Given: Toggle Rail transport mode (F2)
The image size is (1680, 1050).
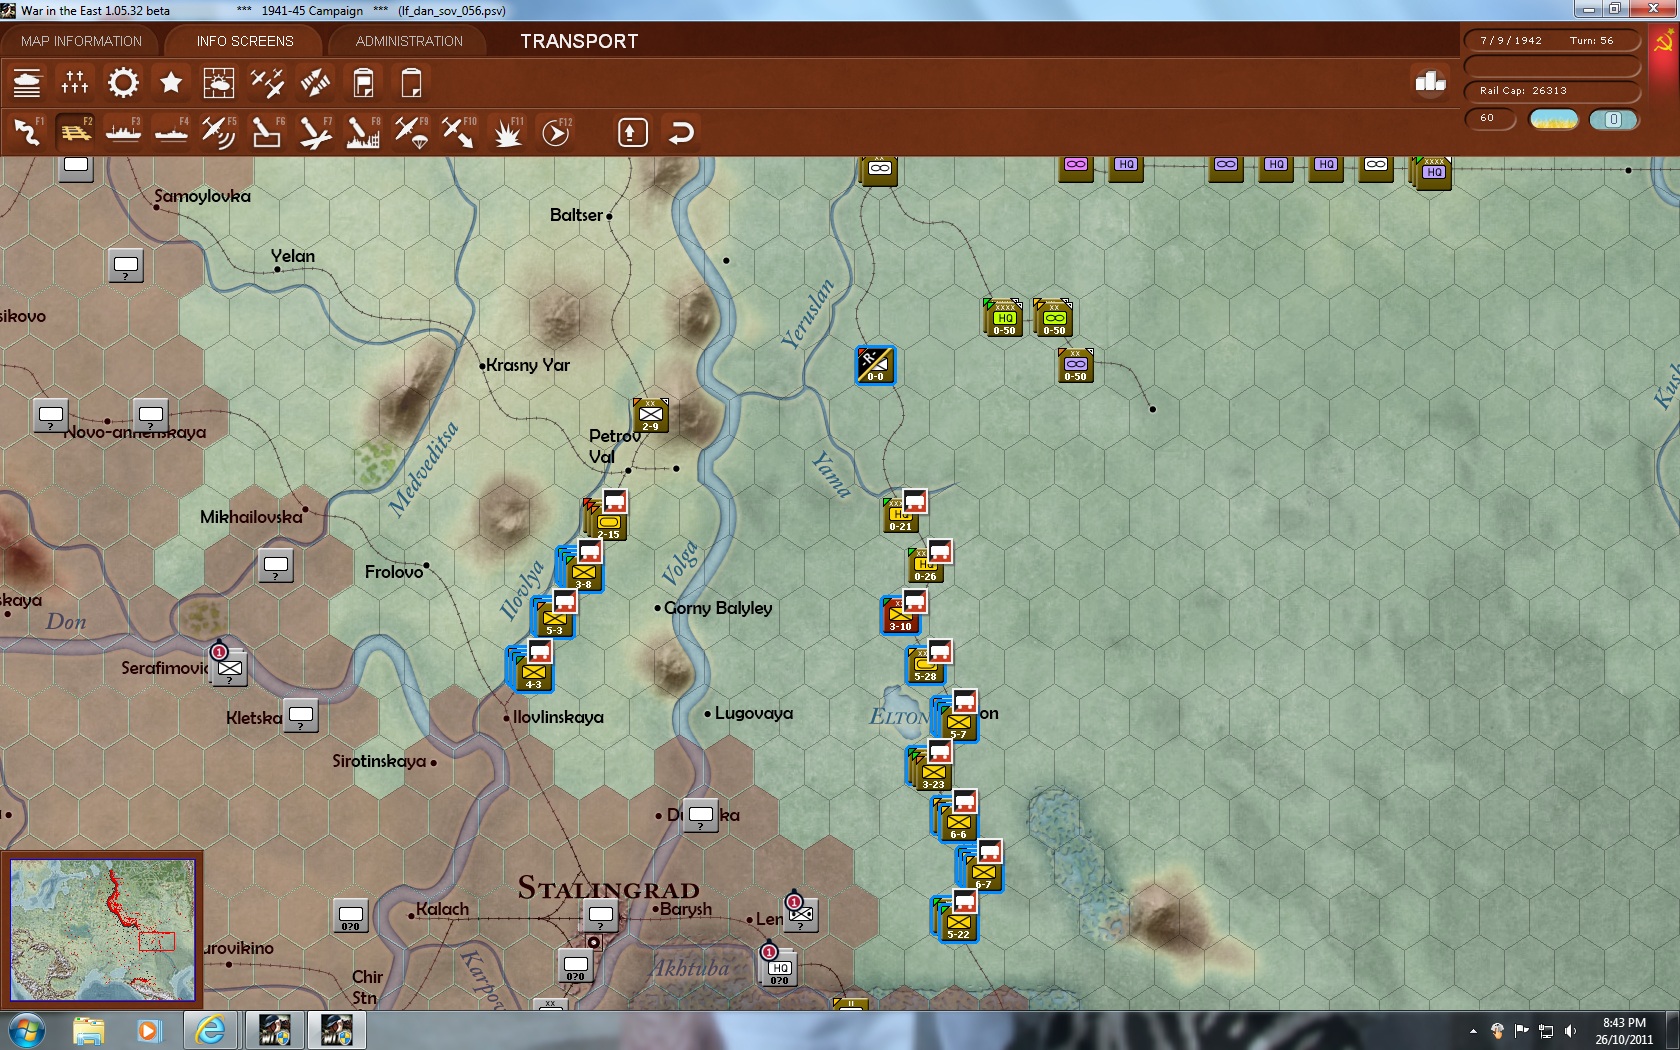Looking at the screenshot, I should 75,132.
